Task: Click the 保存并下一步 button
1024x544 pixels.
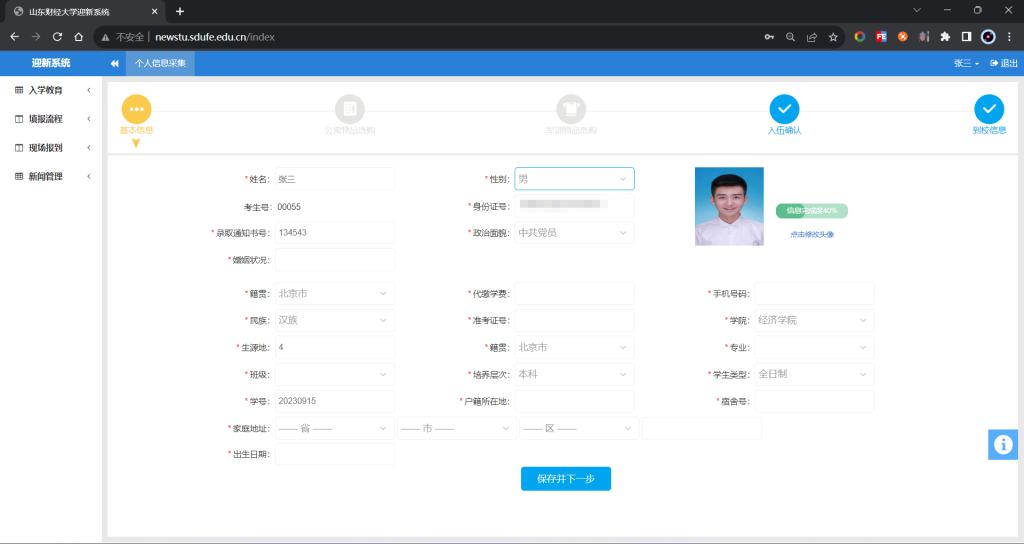Action: (x=565, y=479)
